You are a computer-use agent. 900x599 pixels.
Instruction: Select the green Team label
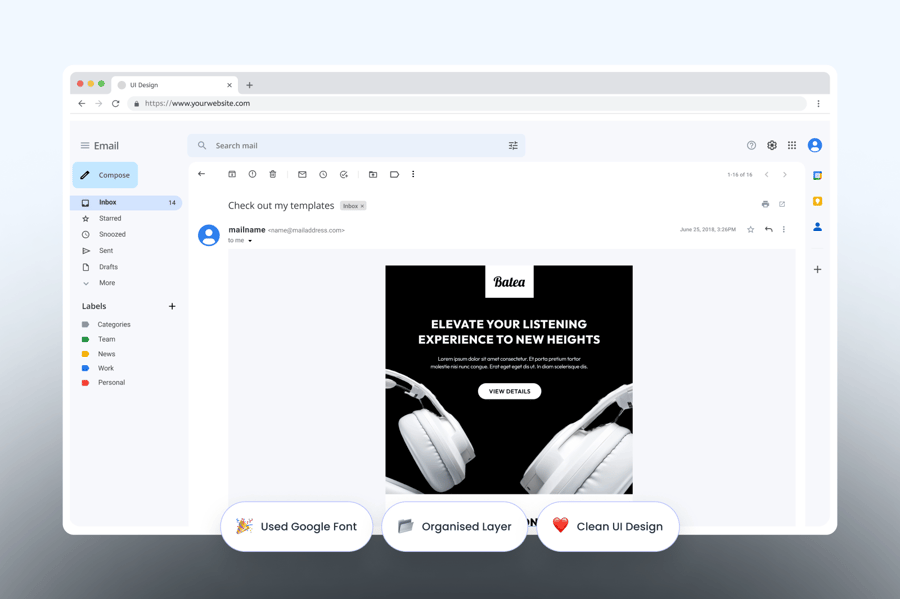coord(106,339)
